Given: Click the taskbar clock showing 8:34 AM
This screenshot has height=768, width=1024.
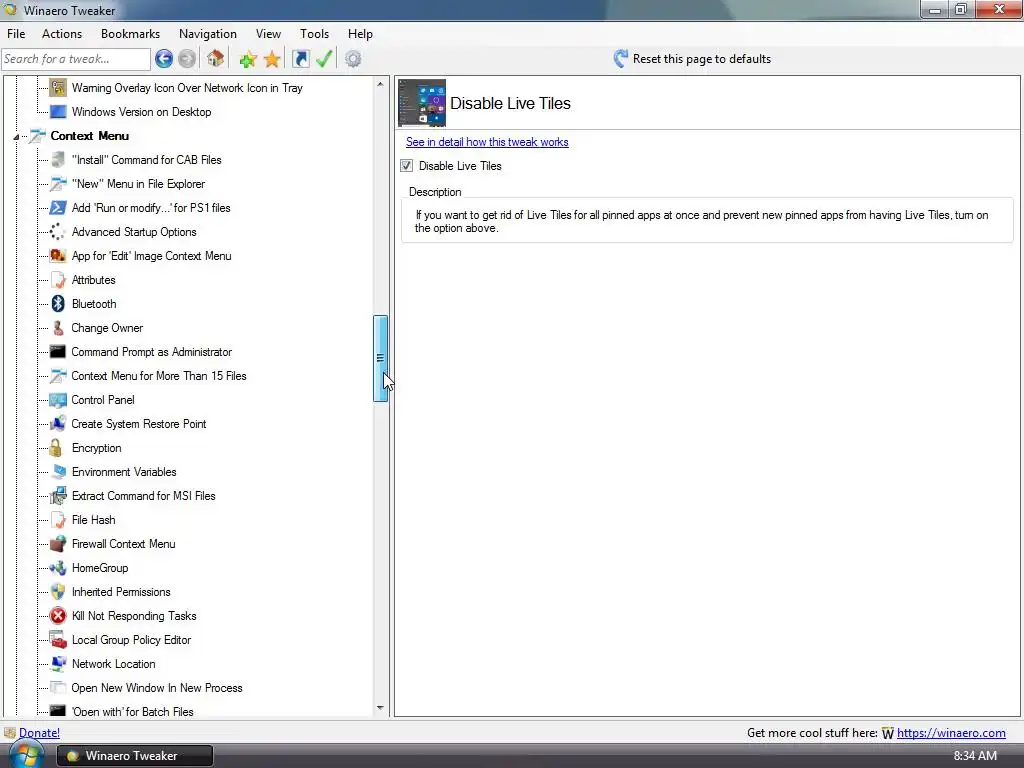Looking at the screenshot, I should tap(975, 756).
